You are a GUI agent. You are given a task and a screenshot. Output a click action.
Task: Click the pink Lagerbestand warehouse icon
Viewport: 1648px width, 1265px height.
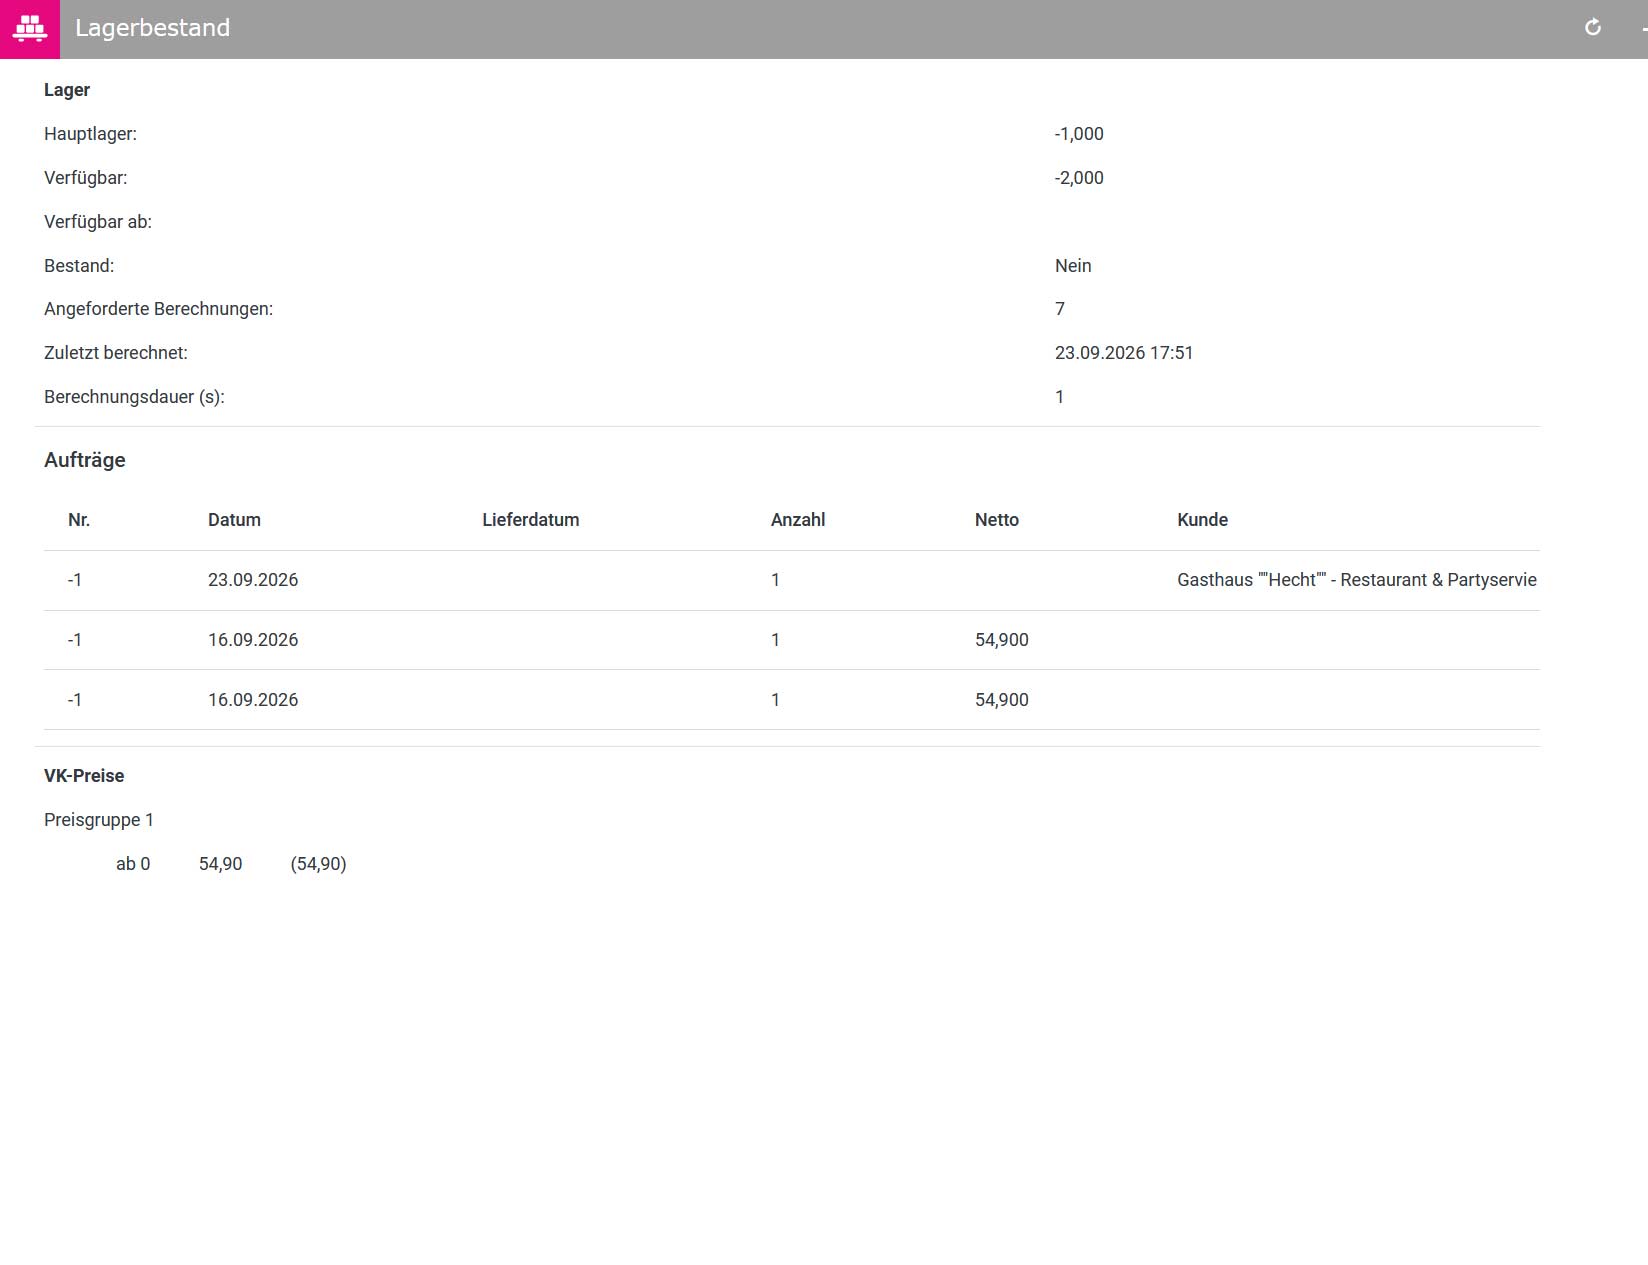click(x=30, y=29)
